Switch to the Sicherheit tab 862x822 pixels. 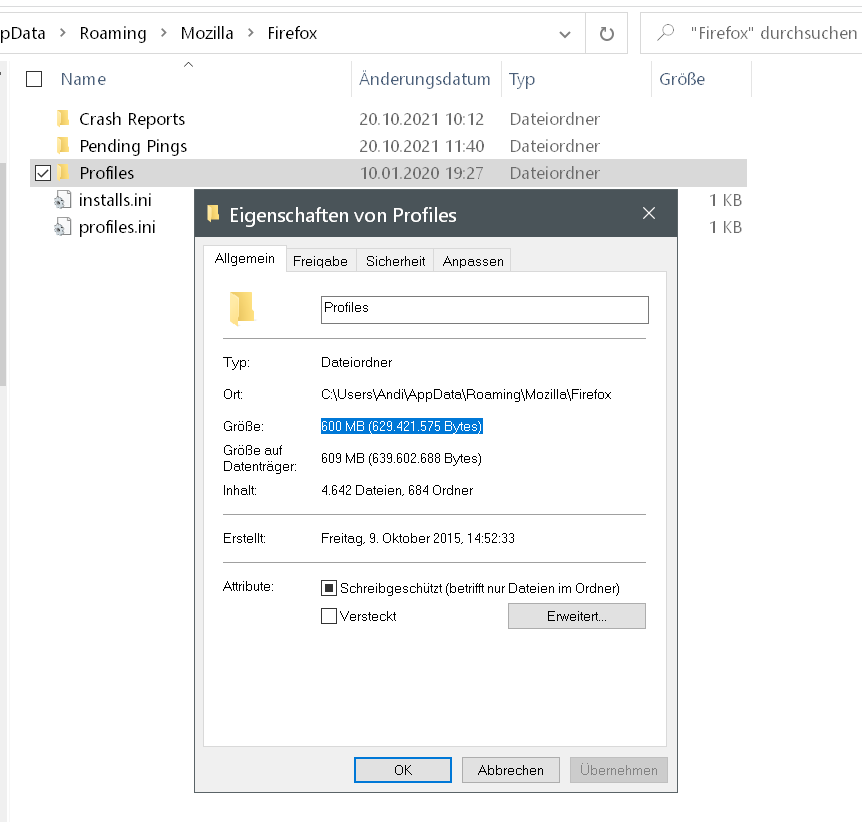point(395,261)
